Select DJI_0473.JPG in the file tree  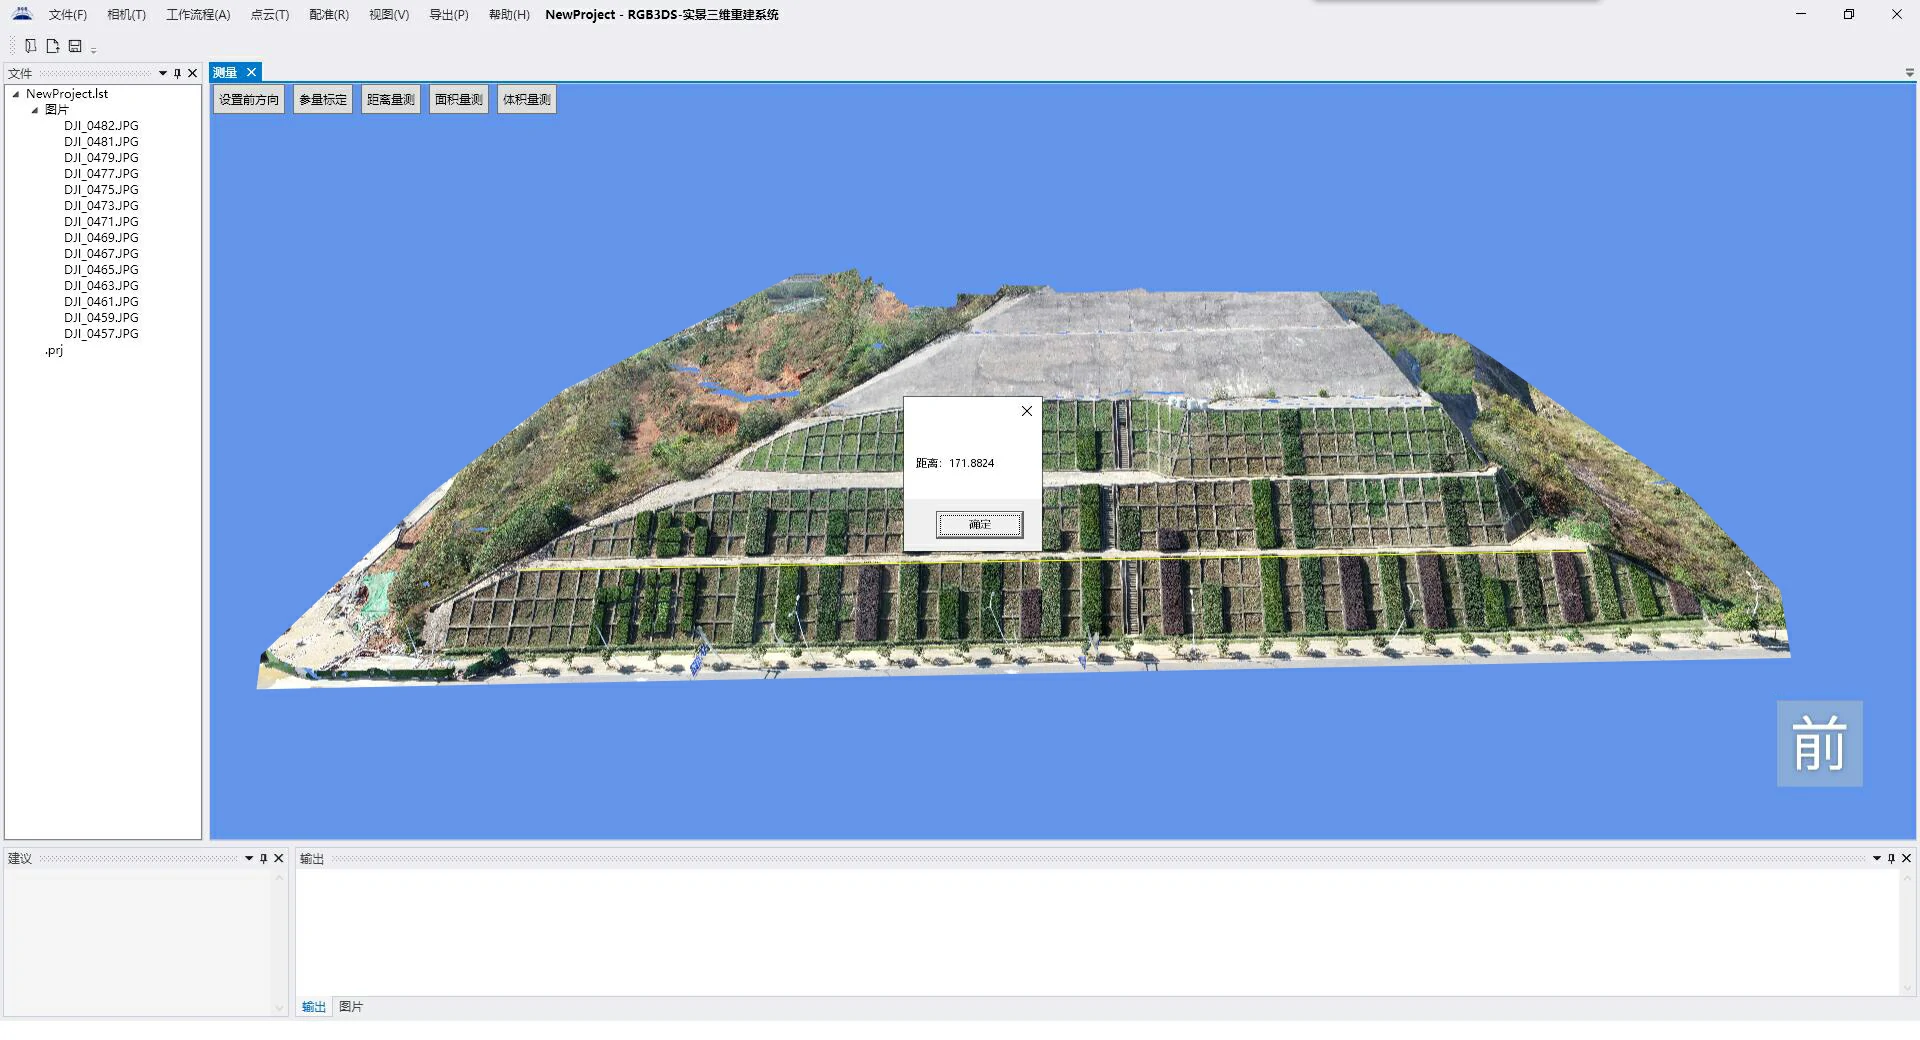101,206
